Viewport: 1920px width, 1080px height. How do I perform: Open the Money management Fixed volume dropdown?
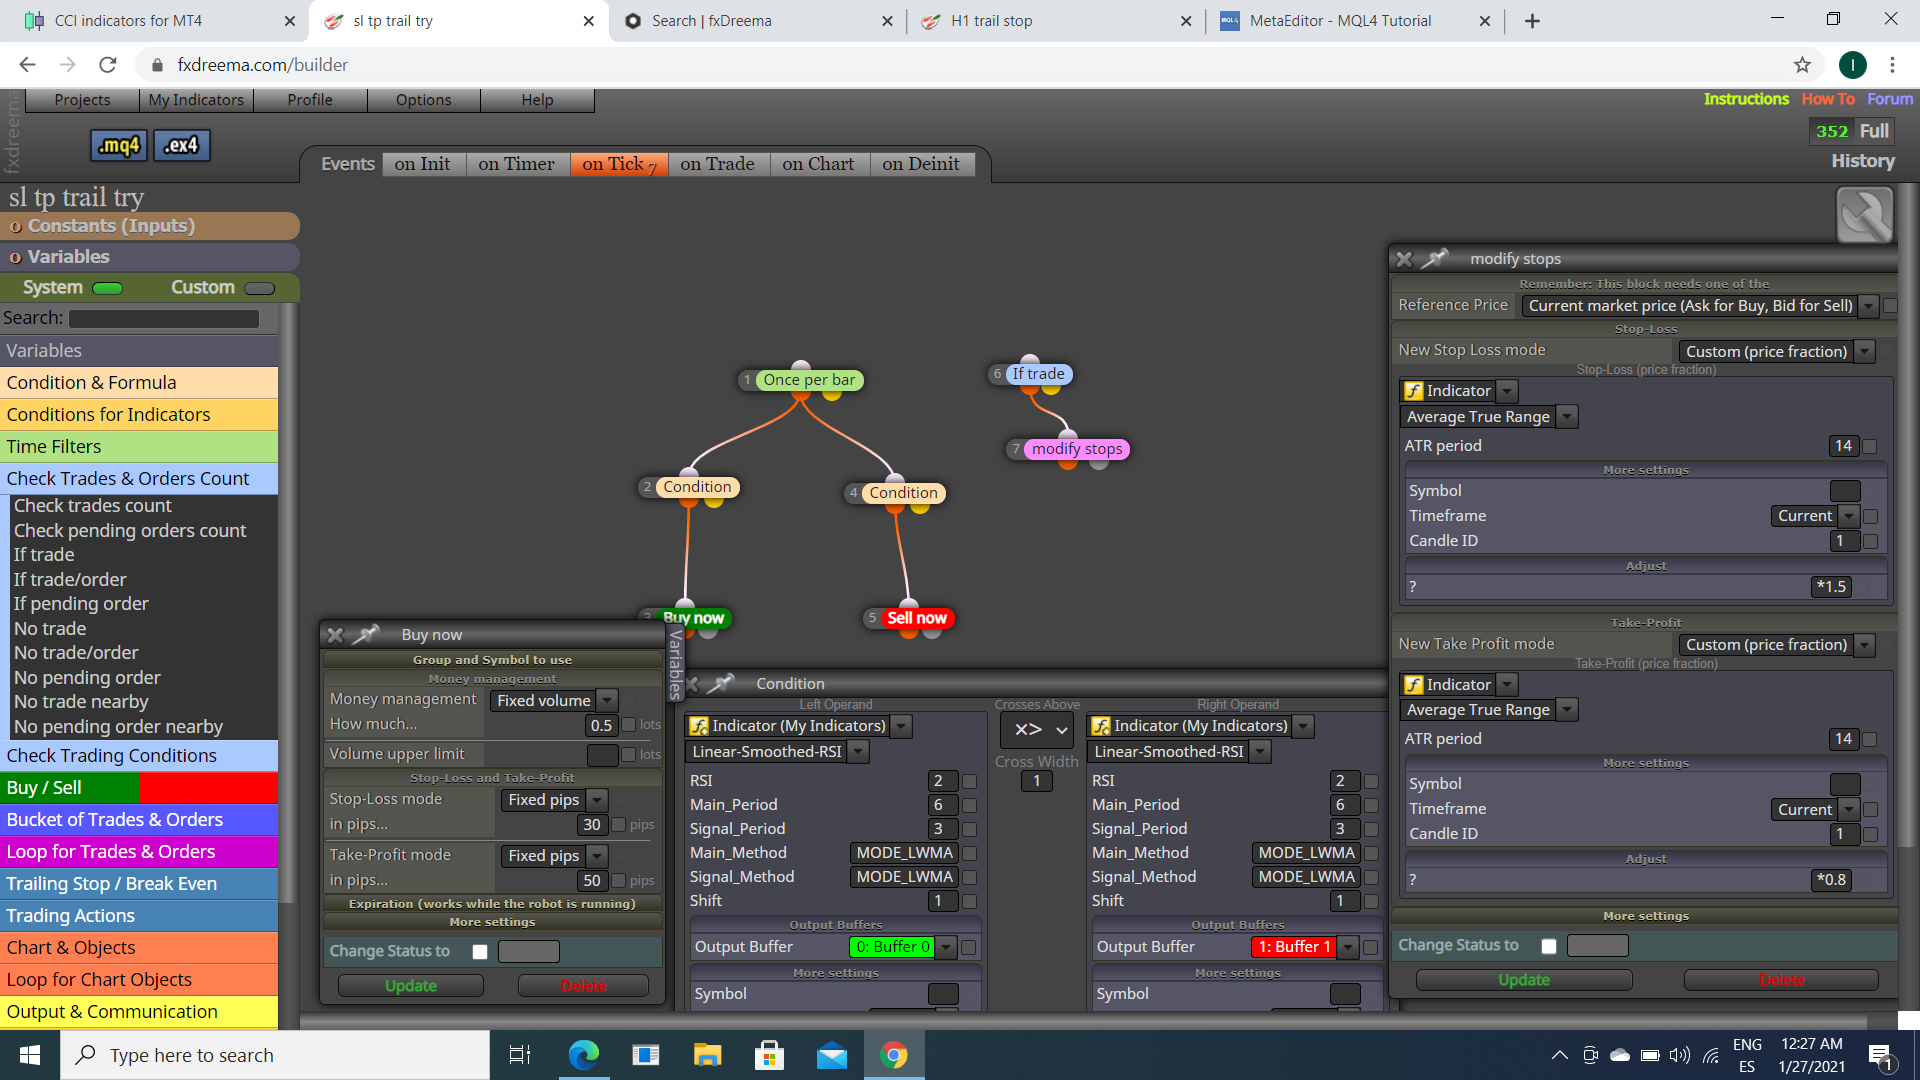click(554, 701)
